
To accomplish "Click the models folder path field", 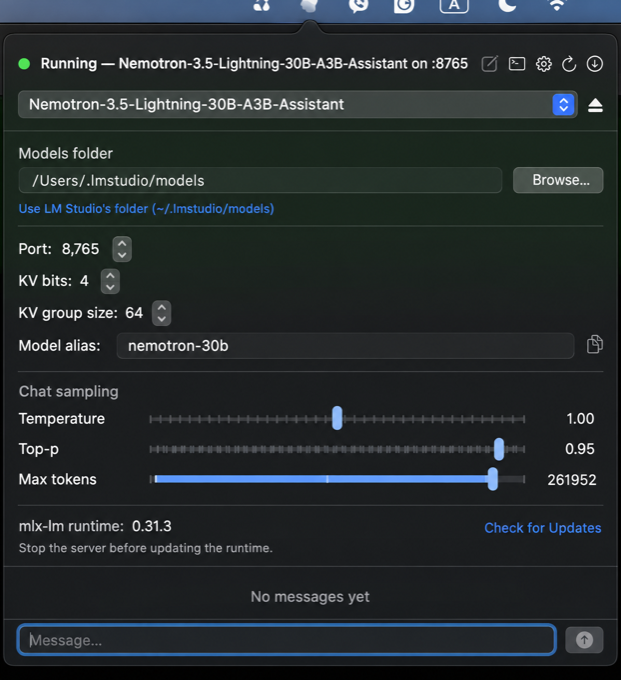I will point(260,180).
